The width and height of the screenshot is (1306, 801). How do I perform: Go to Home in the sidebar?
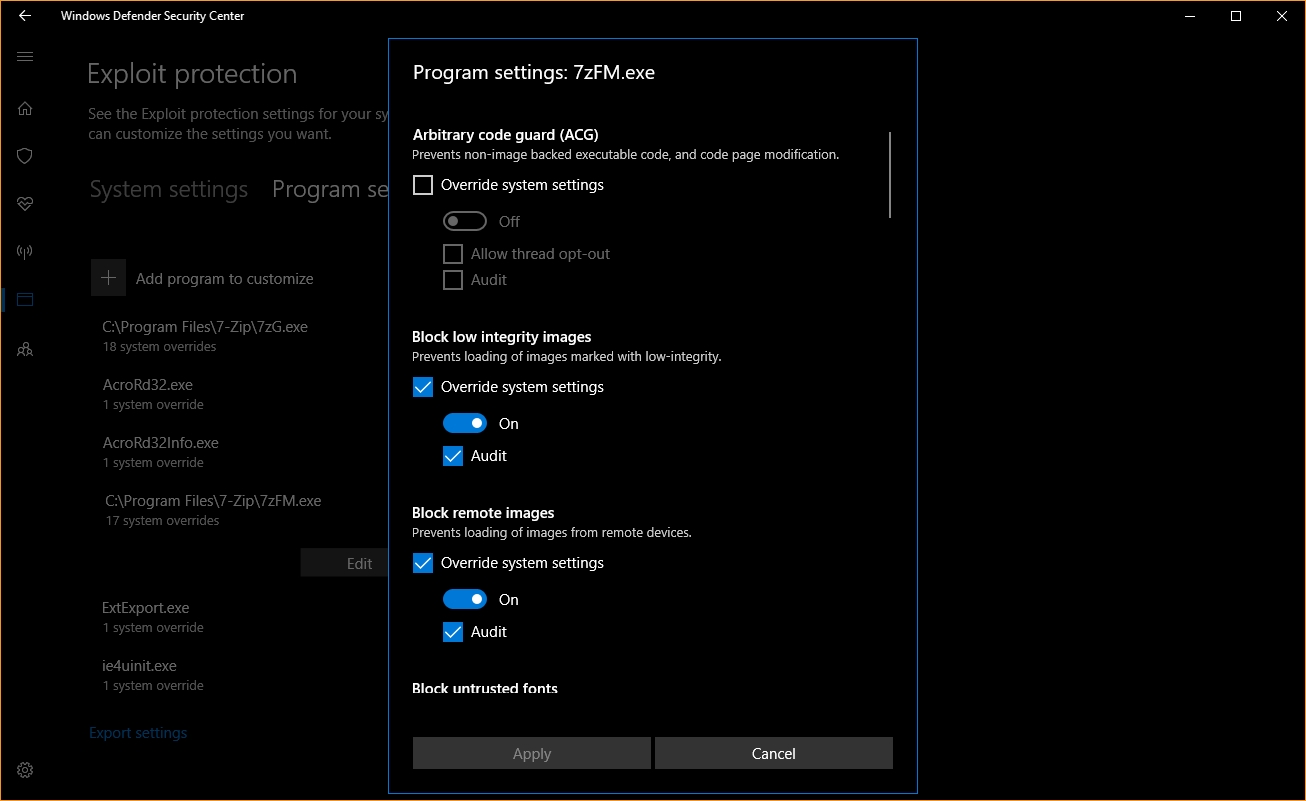pyautogui.click(x=25, y=108)
